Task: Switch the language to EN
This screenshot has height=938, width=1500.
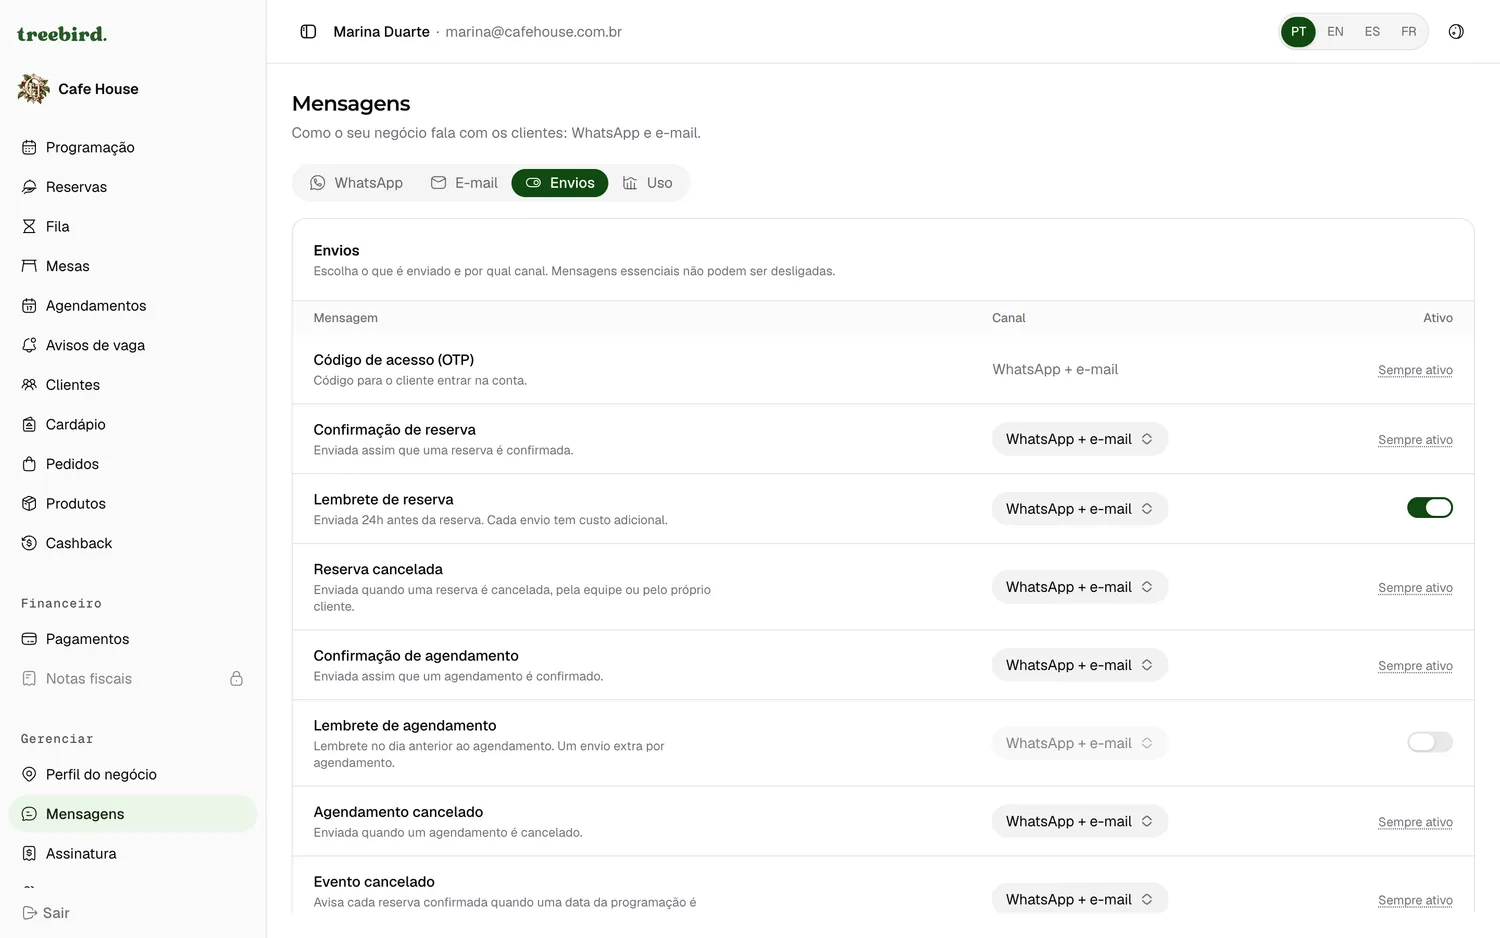Action: coord(1335,32)
